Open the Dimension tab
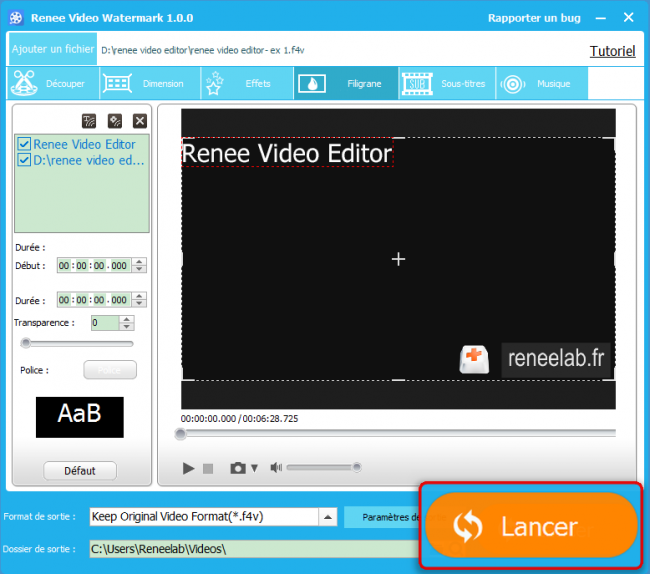Image resolution: width=650 pixels, height=574 pixels. pos(150,83)
